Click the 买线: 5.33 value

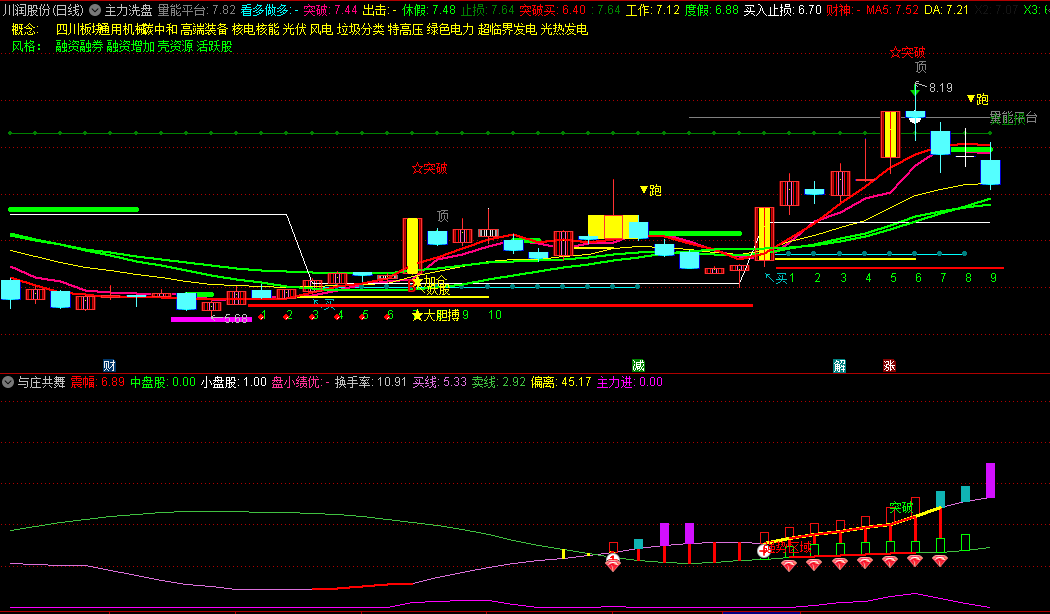(440, 382)
